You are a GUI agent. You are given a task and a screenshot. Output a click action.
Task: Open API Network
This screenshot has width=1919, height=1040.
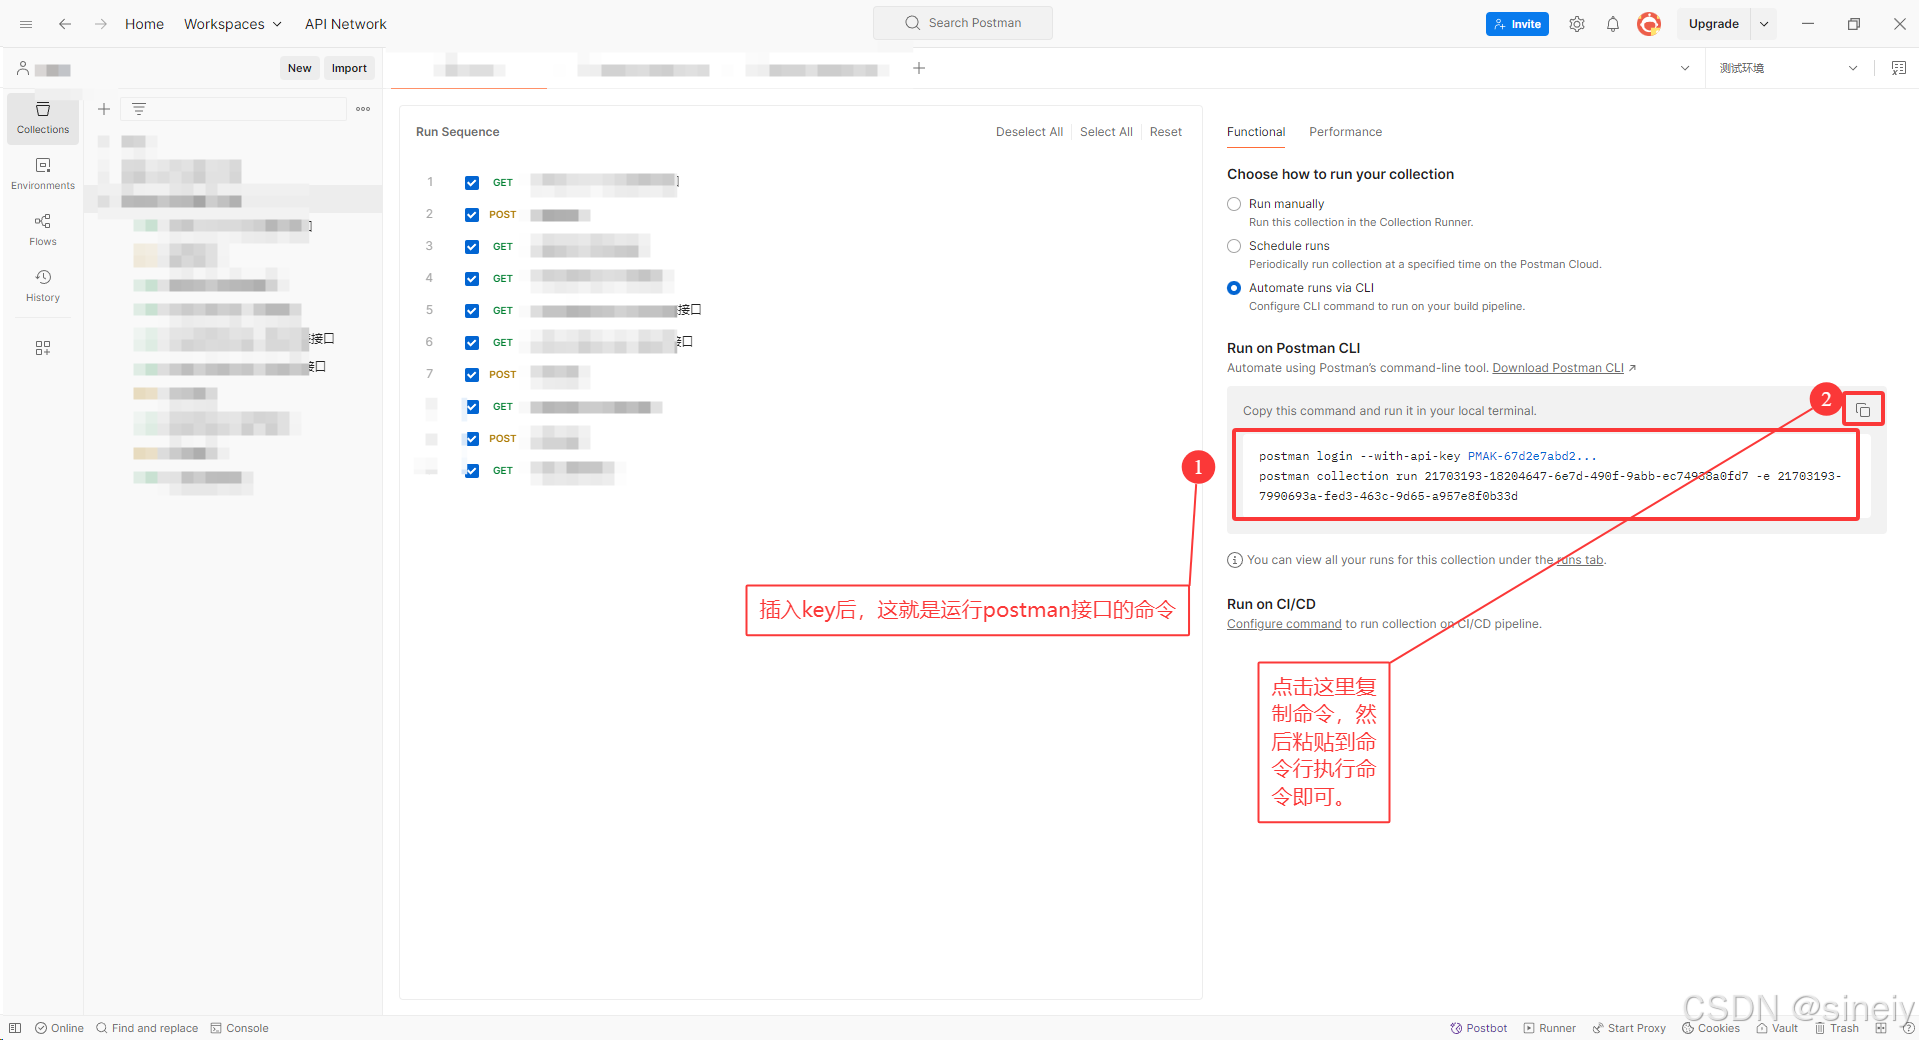(x=345, y=24)
